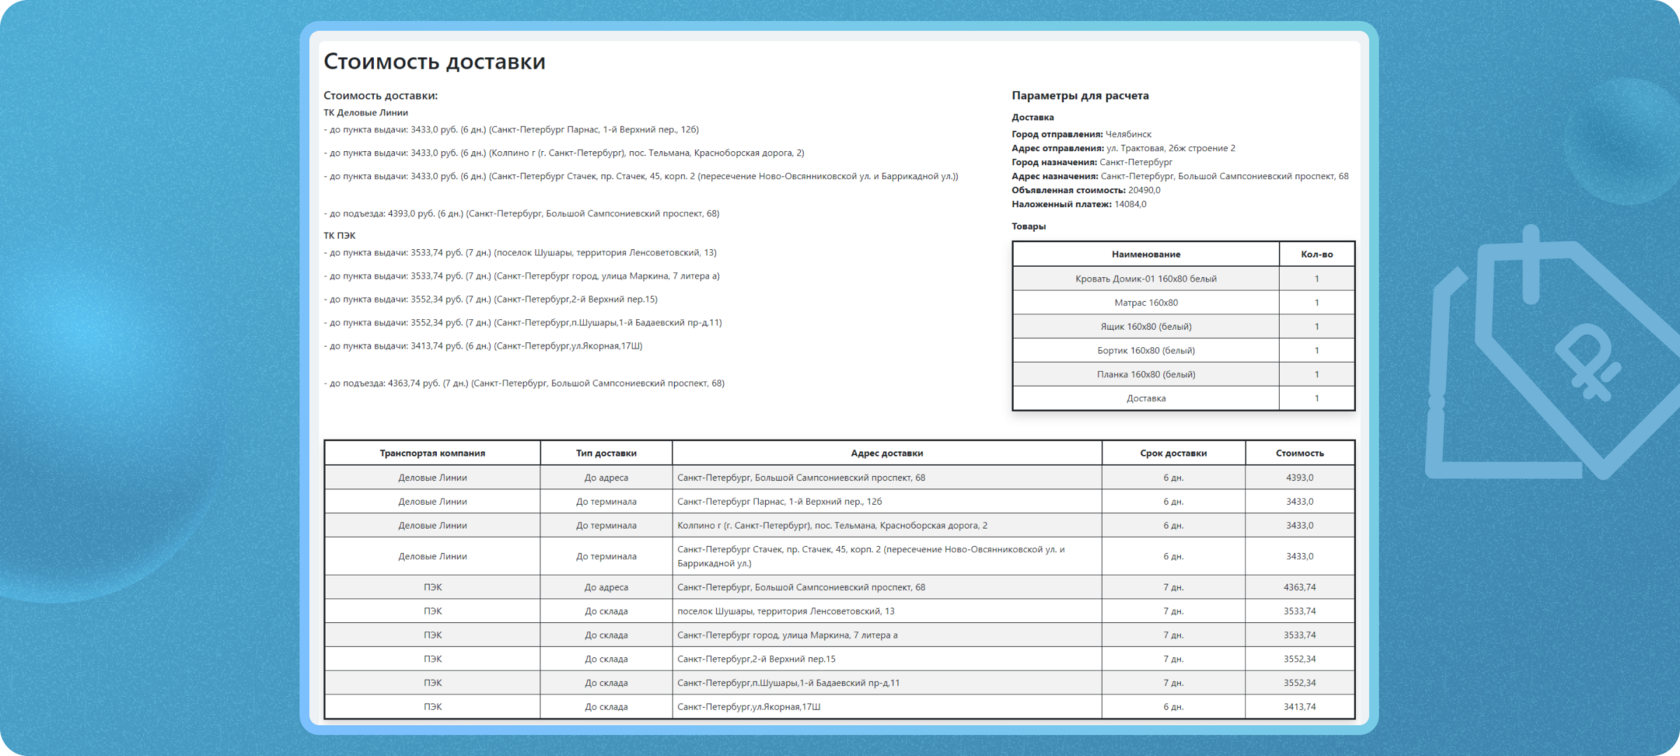Select the "Ящик 160х80 (белый)" goods row
Screen dimensions: 1680x756
(1184, 327)
